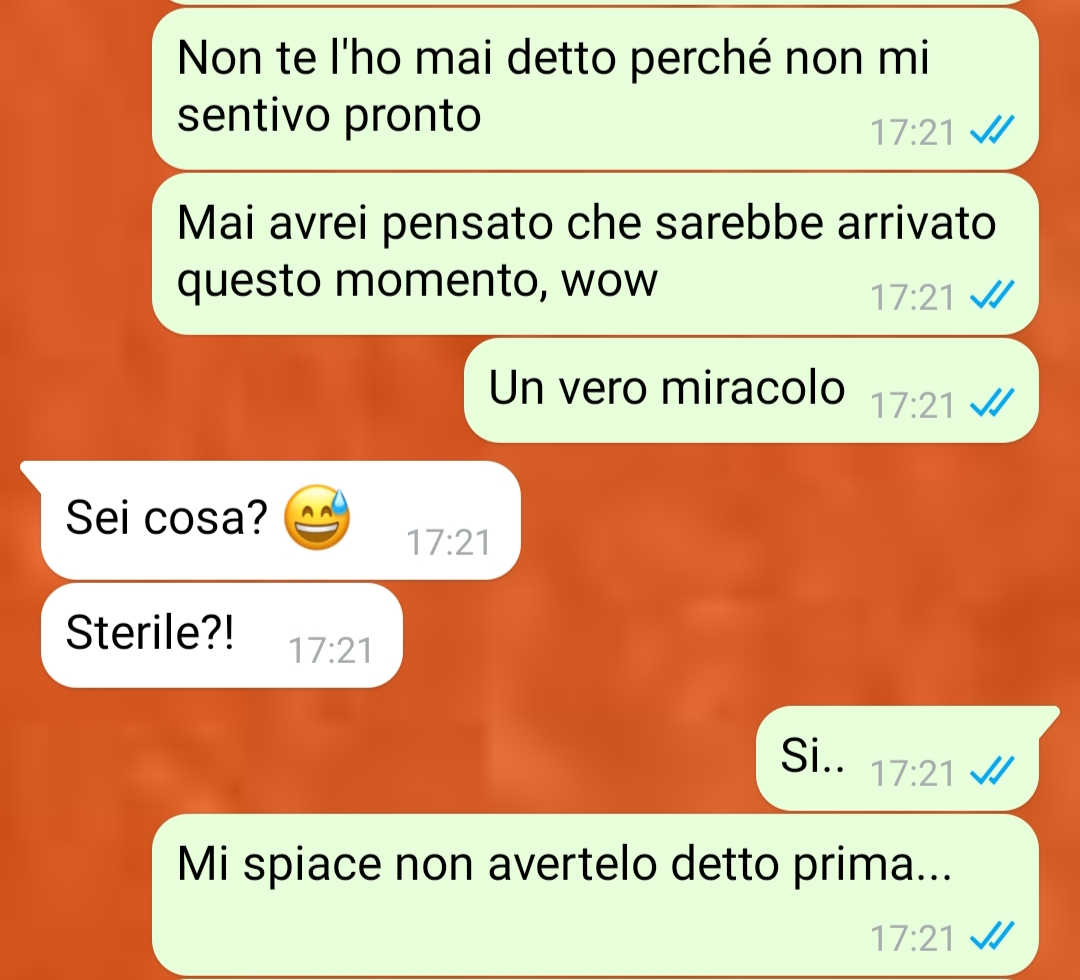Tap read-receipt double check on 'sentivo pronto' message
The width and height of the screenshot is (1080, 980).
(992, 130)
